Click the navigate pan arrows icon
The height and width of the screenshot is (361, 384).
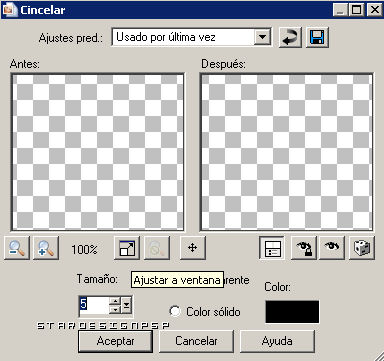pyautogui.click(x=193, y=248)
